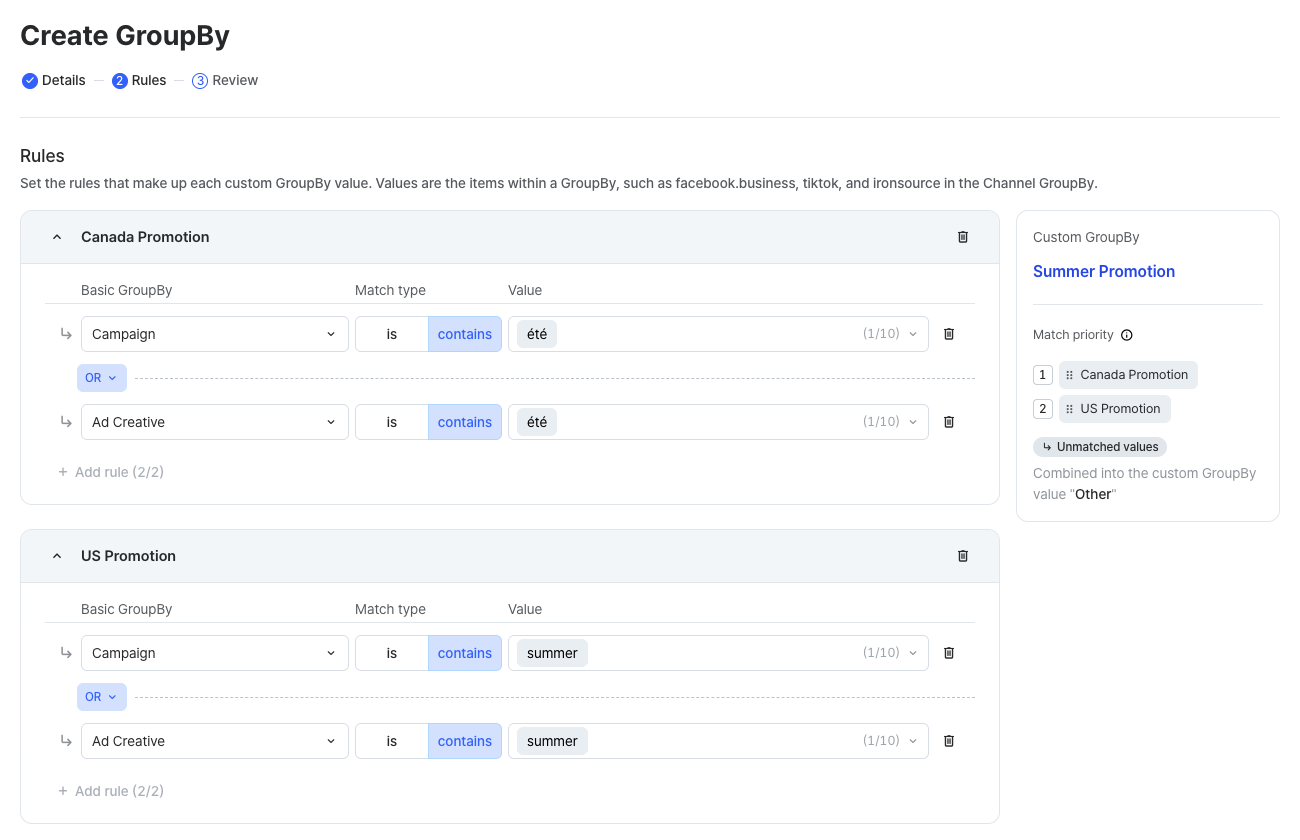The image size is (1300, 840).
Task: Remove the US Campaign 'summer' rule
Action: [x=949, y=653]
